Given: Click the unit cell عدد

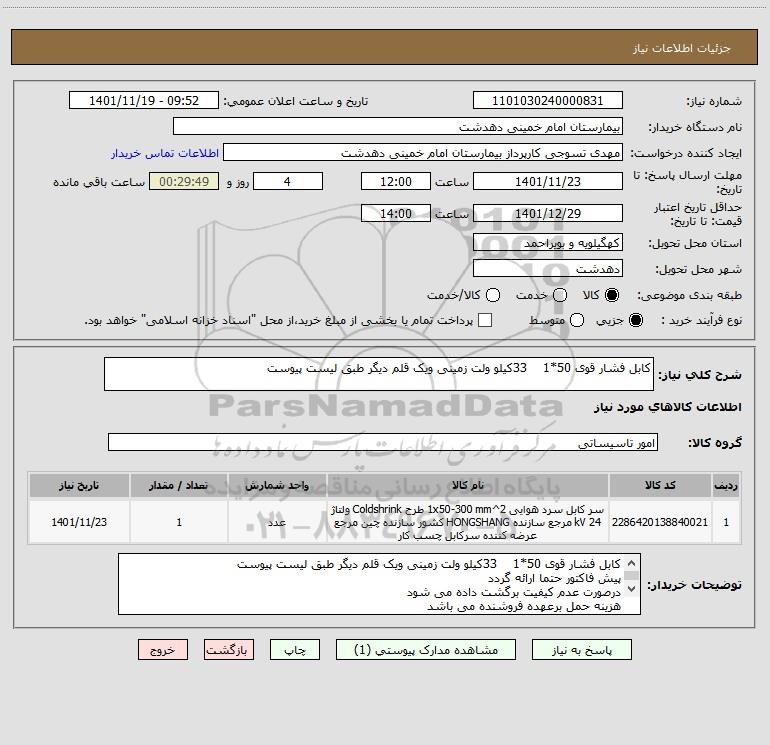Looking at the screenshot, I should pos(277,522).
